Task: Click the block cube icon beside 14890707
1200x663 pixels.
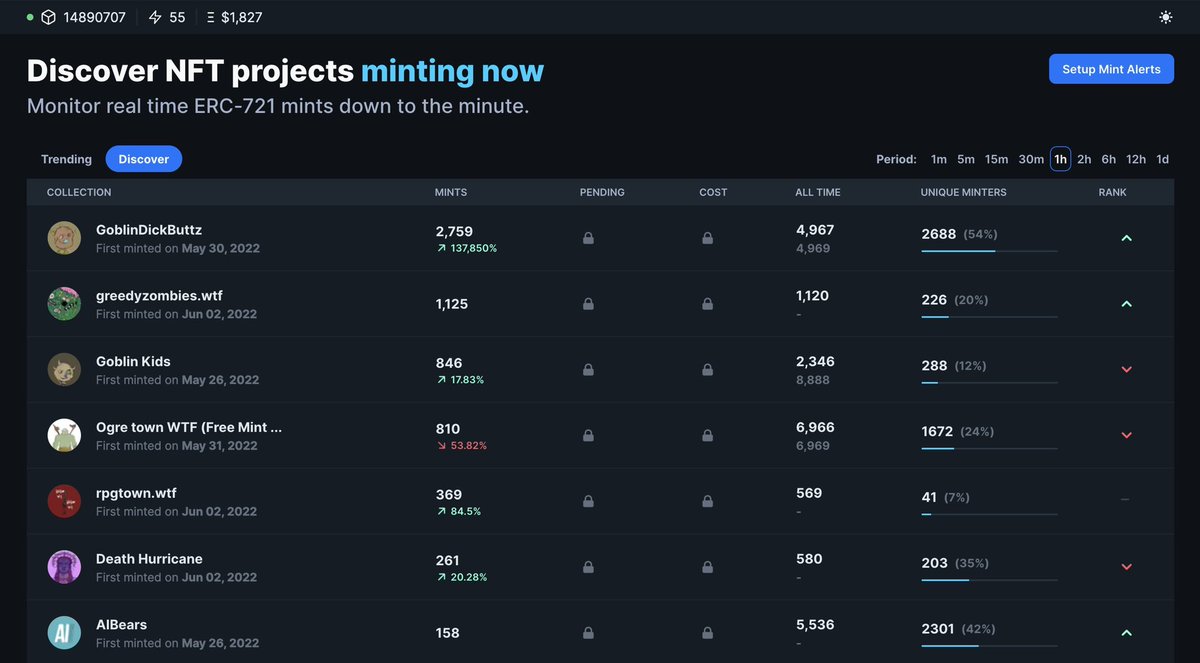Action: [x=48, y=17]
